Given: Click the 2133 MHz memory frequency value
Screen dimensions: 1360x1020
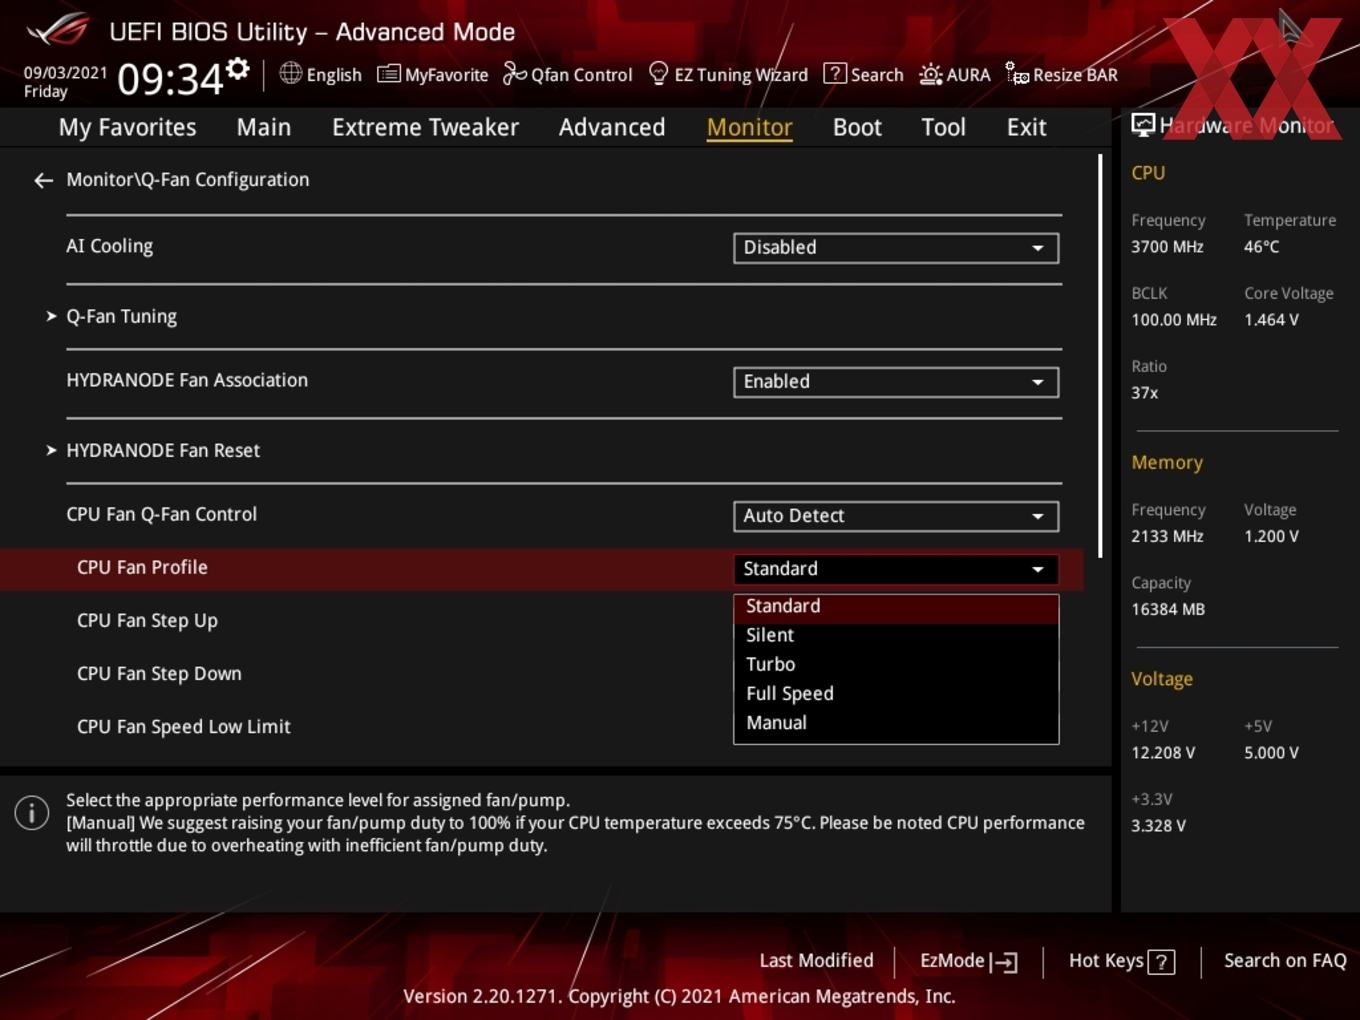Looking at the screenshot, I should [x=1167, y=536].
